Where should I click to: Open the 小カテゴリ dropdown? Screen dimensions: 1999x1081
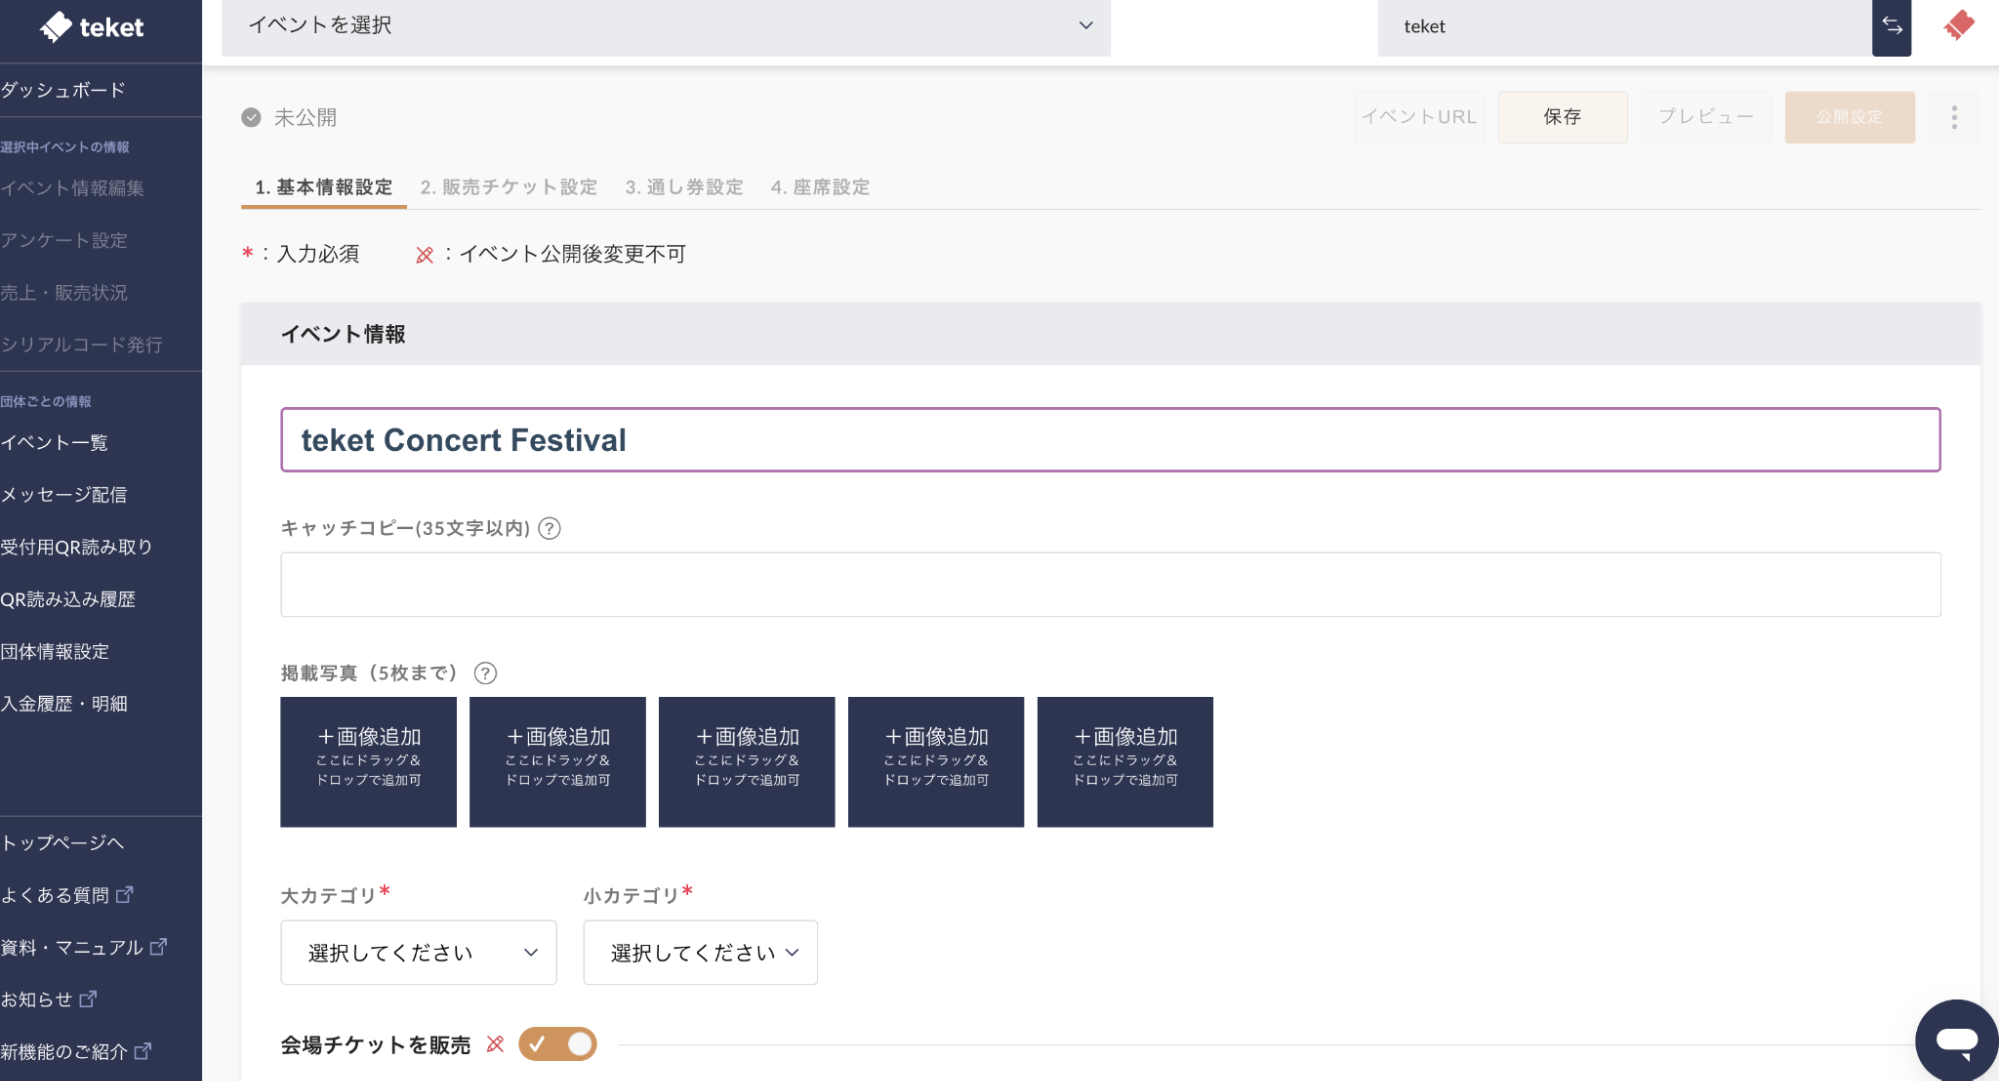700,952
